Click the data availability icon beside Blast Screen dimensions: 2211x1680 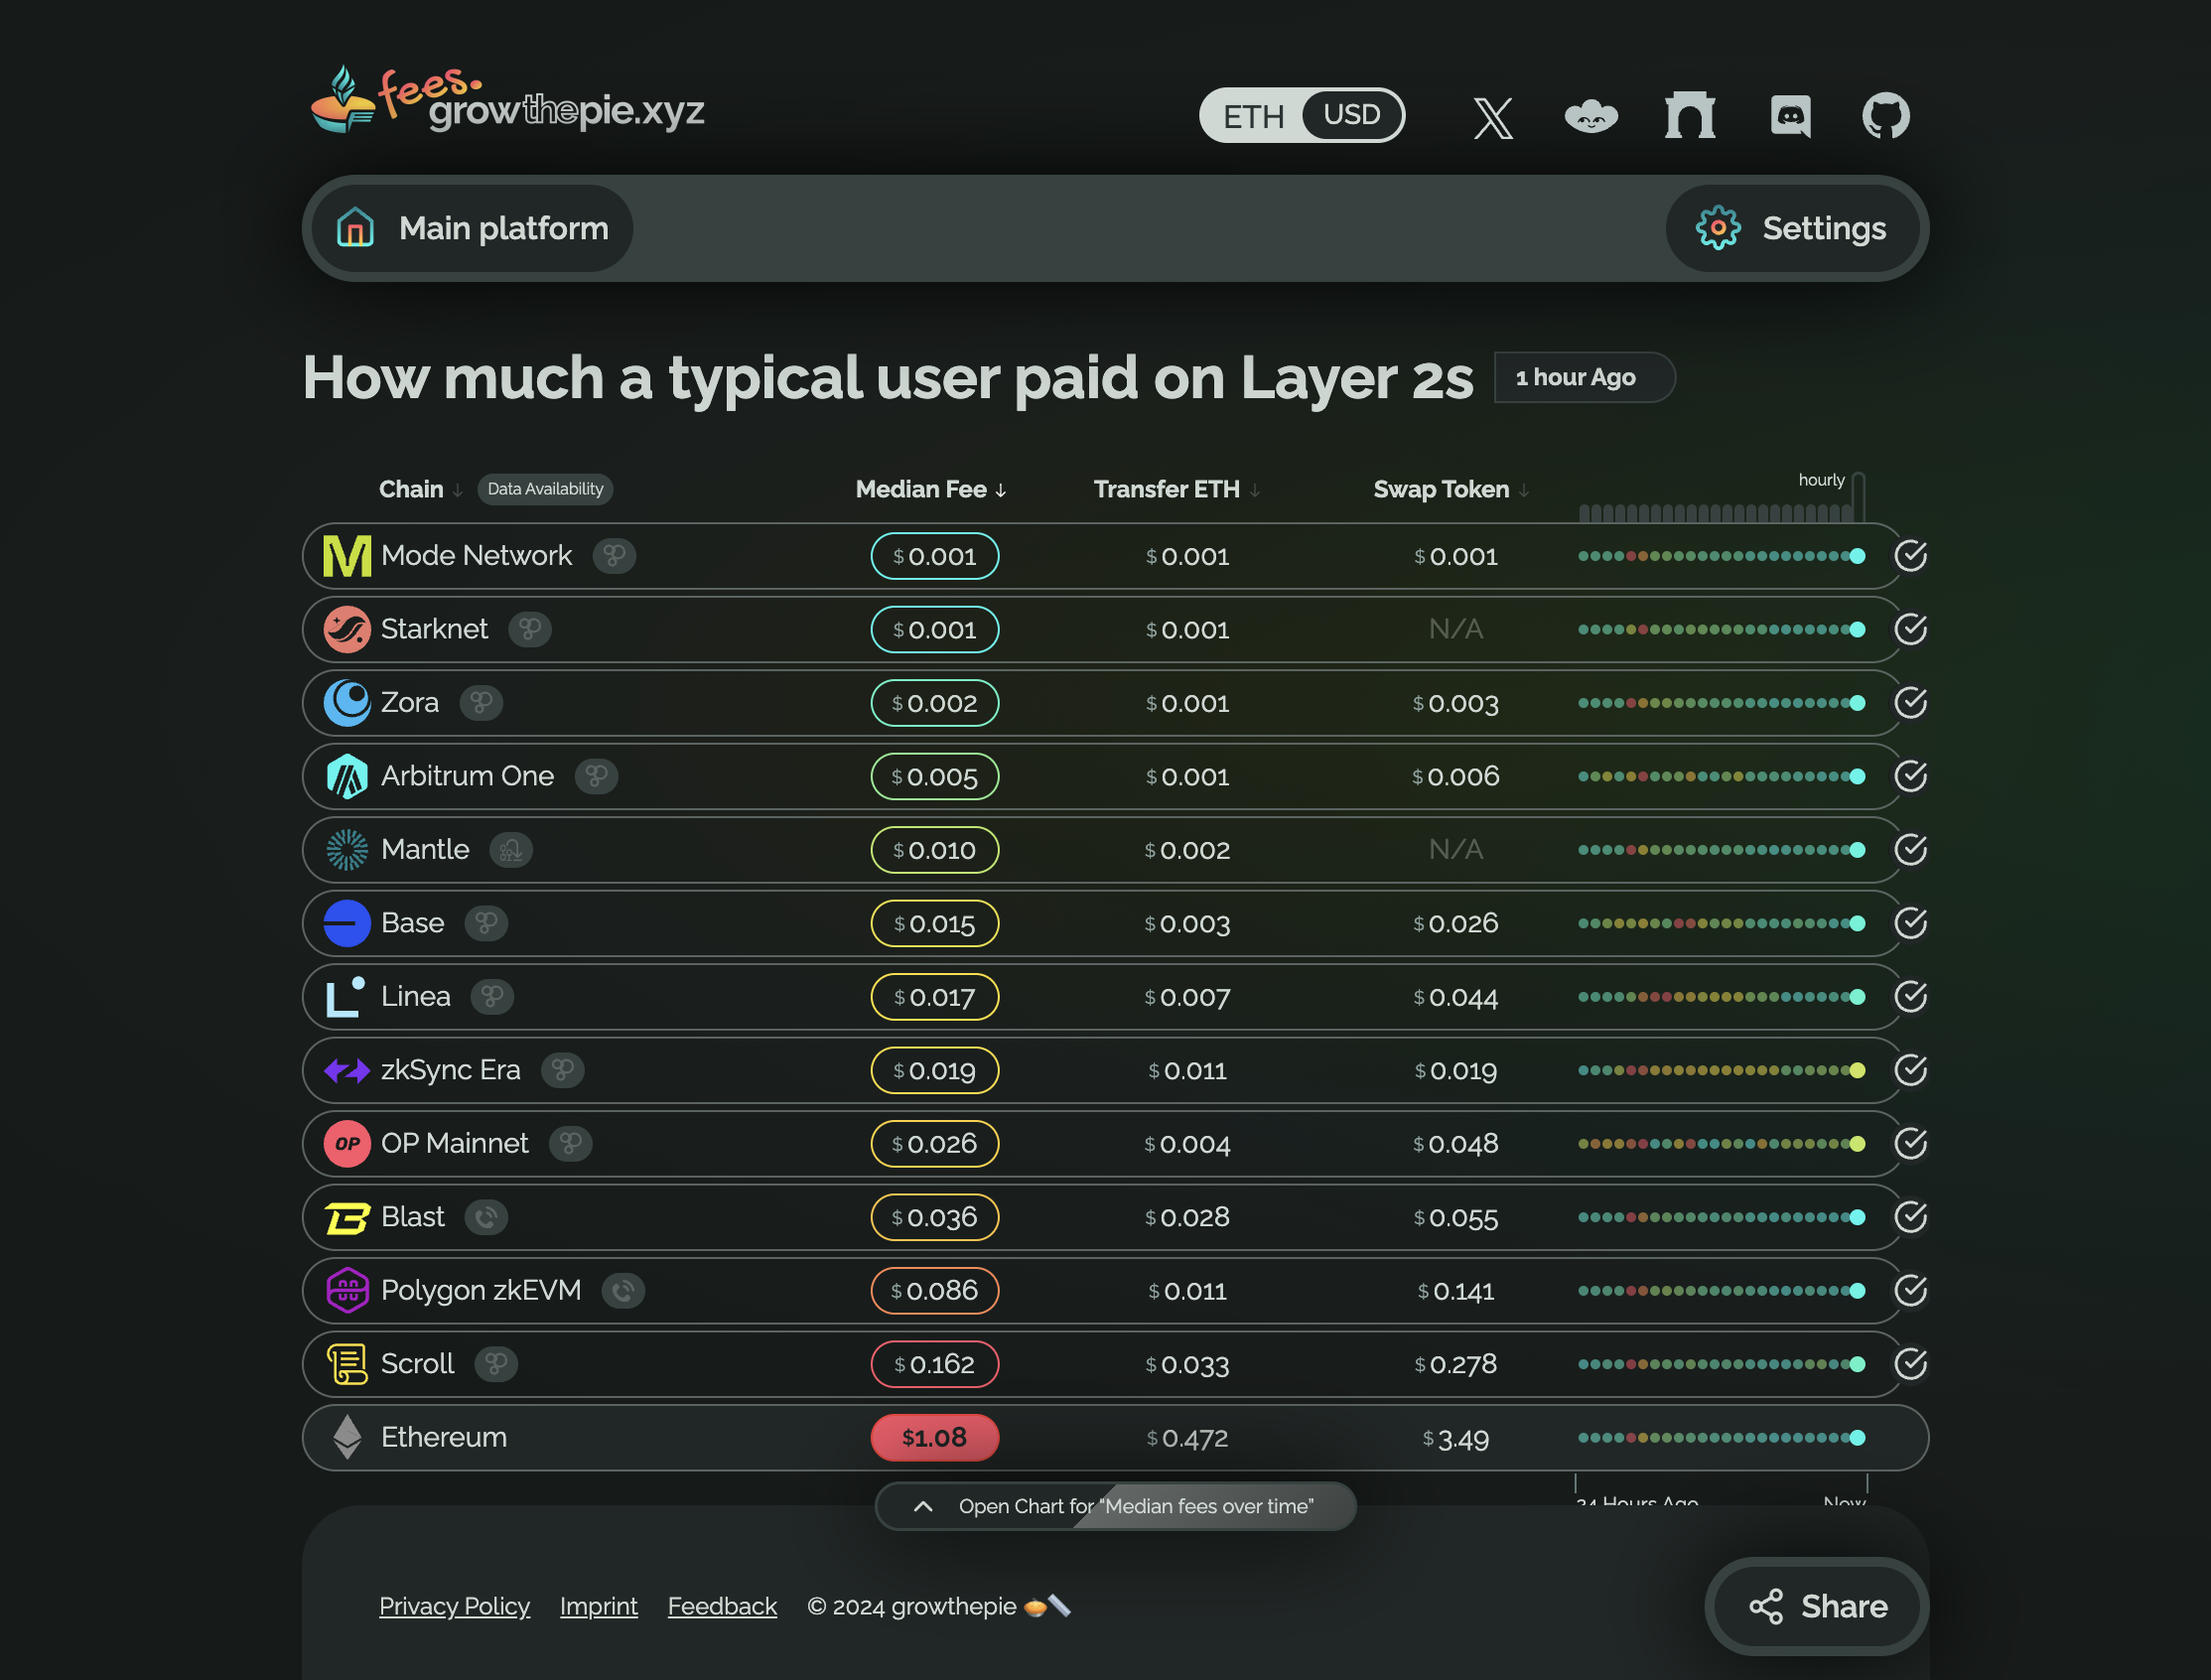486,1218
